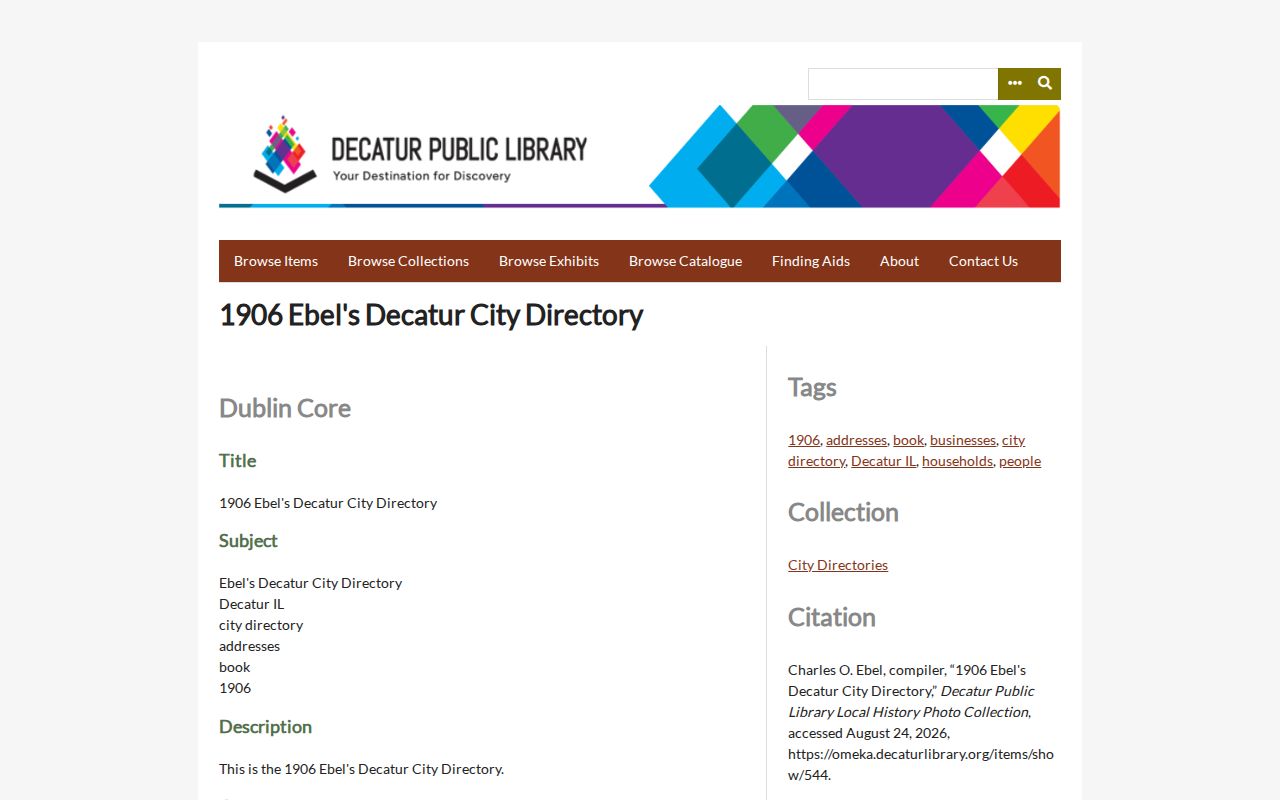Click the Decatur IL tag
1280x800 pixels.
tap(883, 461)
